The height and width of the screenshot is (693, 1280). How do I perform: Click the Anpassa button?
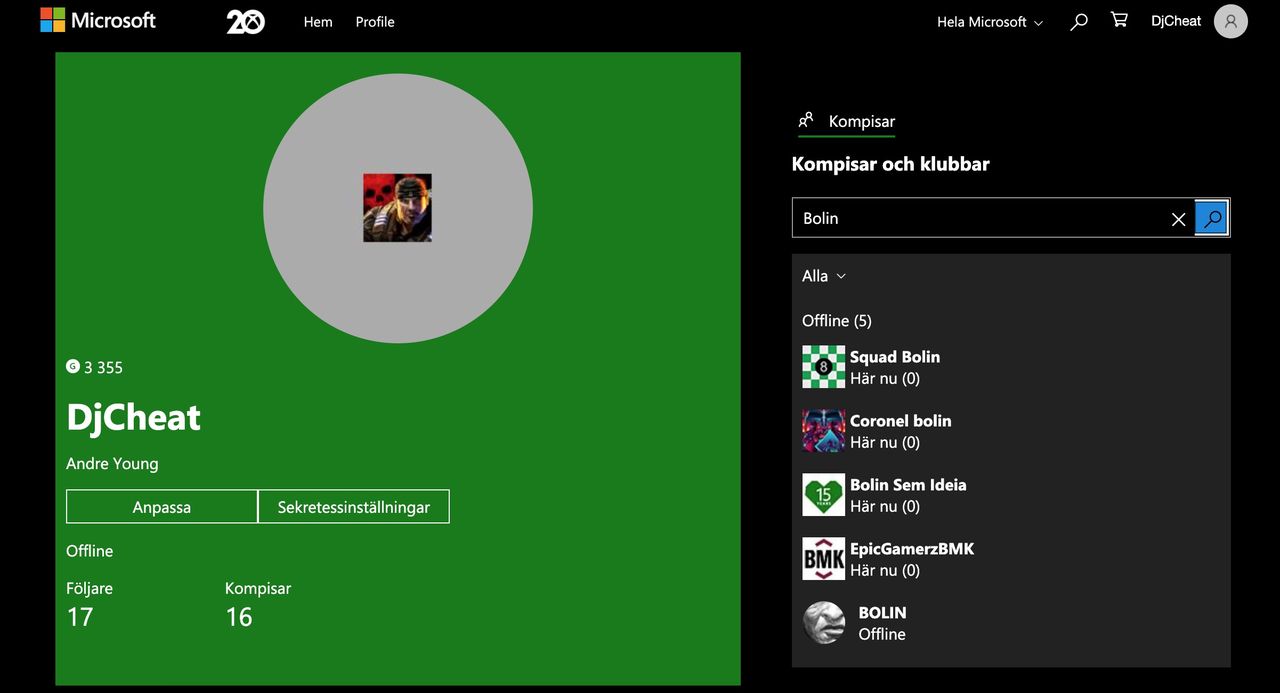[x=162, y=507]
